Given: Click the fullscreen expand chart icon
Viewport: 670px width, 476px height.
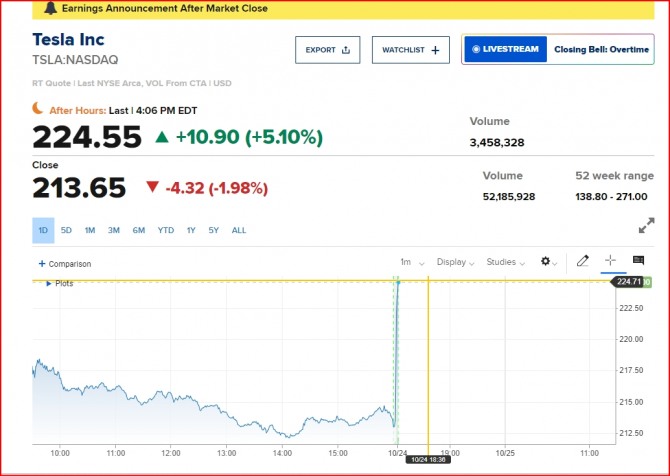Looking at the screenshot, I should [646, 225].
